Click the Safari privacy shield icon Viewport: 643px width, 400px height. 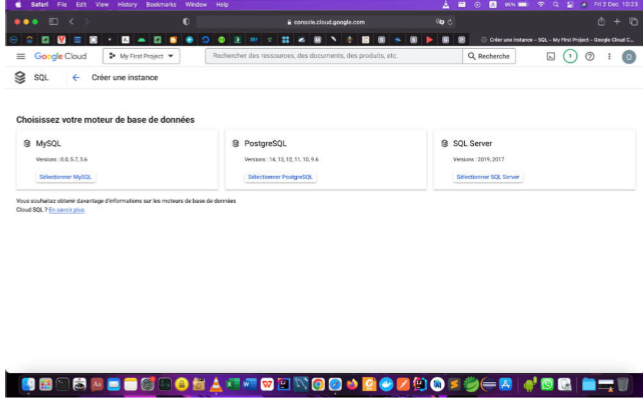tap(186, 22)
